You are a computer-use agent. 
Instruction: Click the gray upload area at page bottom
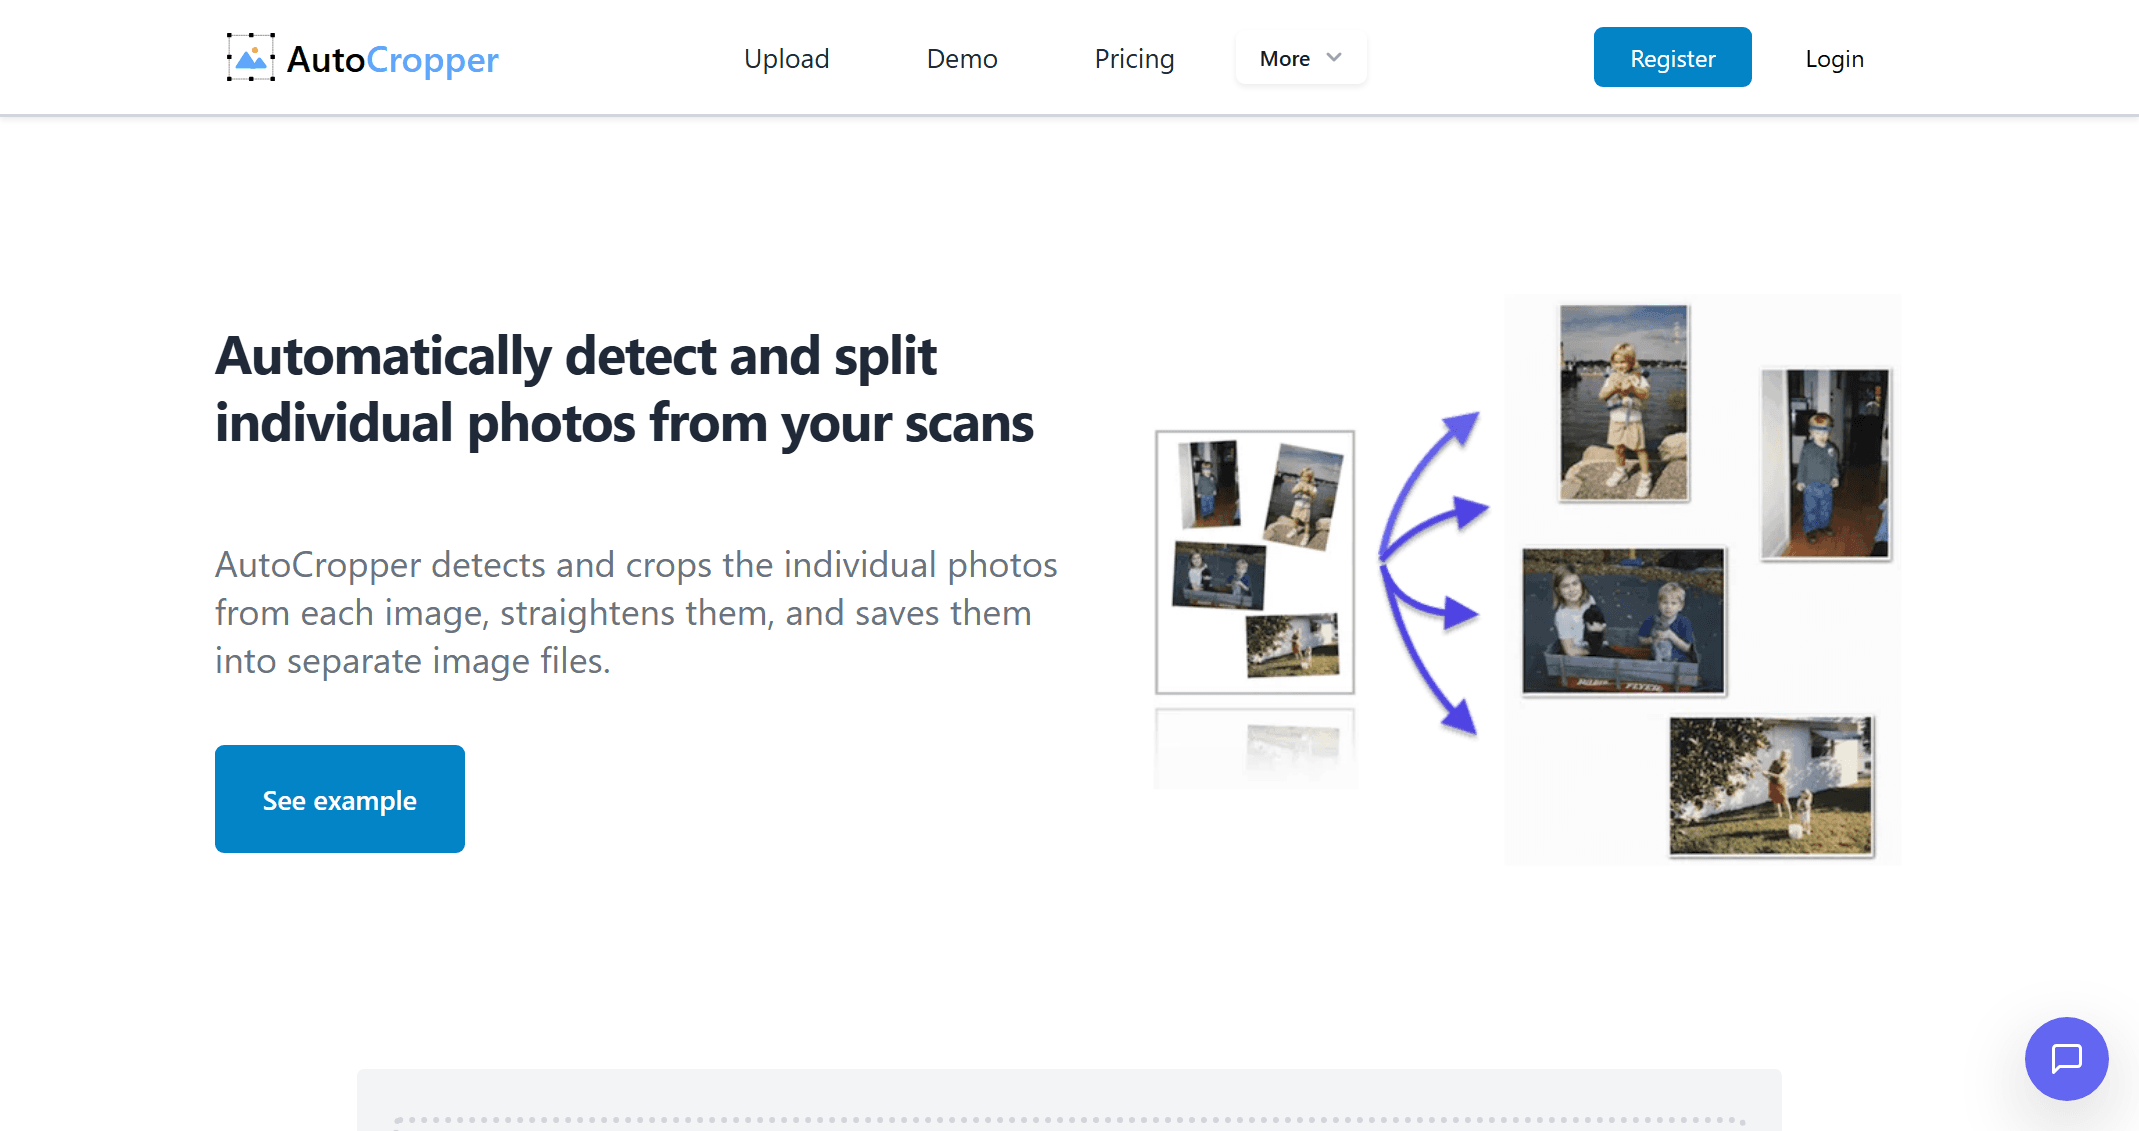tap(1068, 1100)
